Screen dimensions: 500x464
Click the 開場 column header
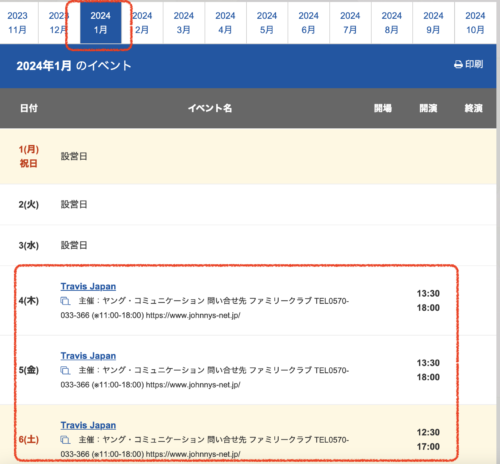[383, 108]
